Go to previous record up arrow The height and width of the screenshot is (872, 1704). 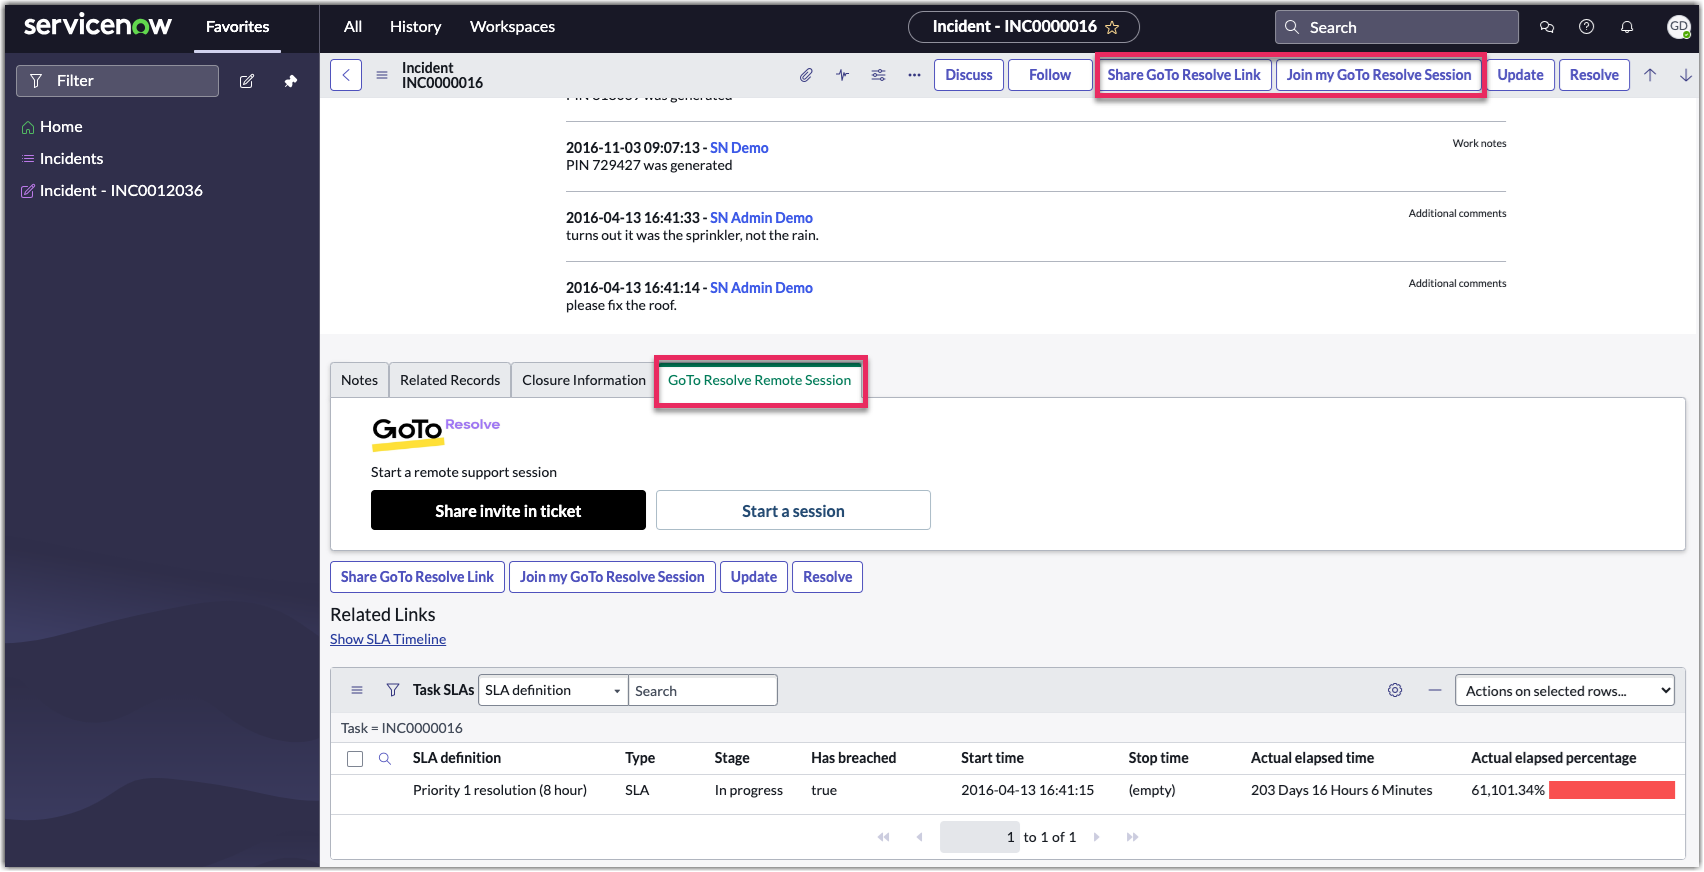pos(1650,75)
